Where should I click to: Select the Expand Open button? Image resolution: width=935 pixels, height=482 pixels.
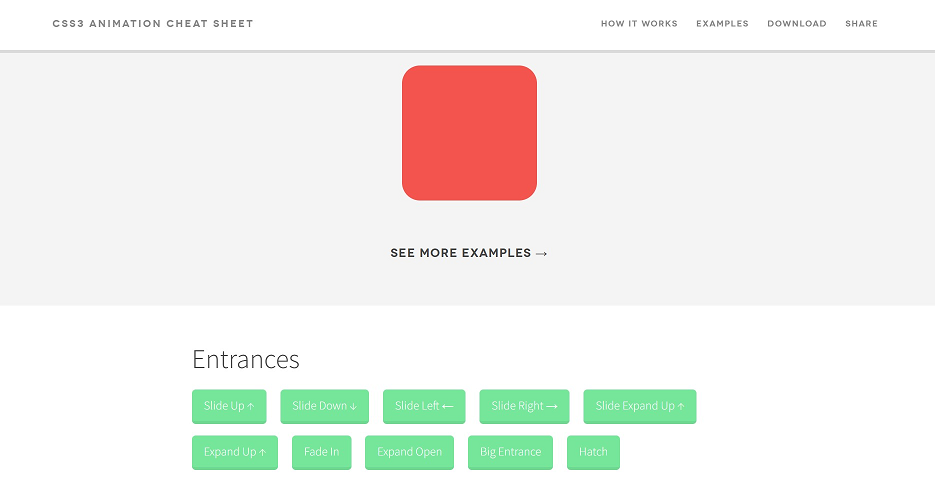click(409, 452)
